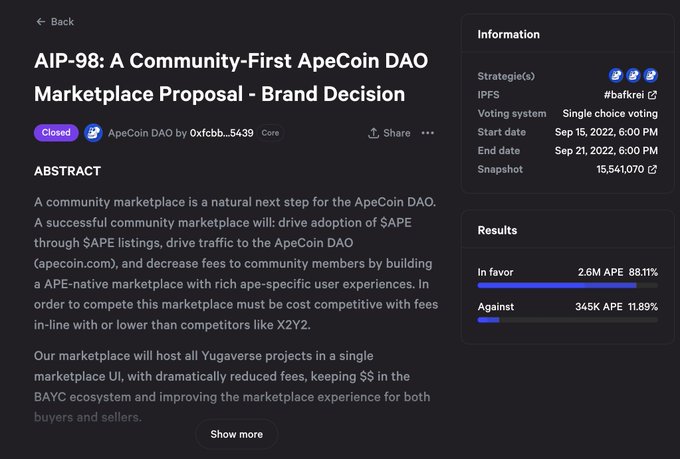Click the Against result bar
This screenshot has height=459, width=680.
(567, 319)
